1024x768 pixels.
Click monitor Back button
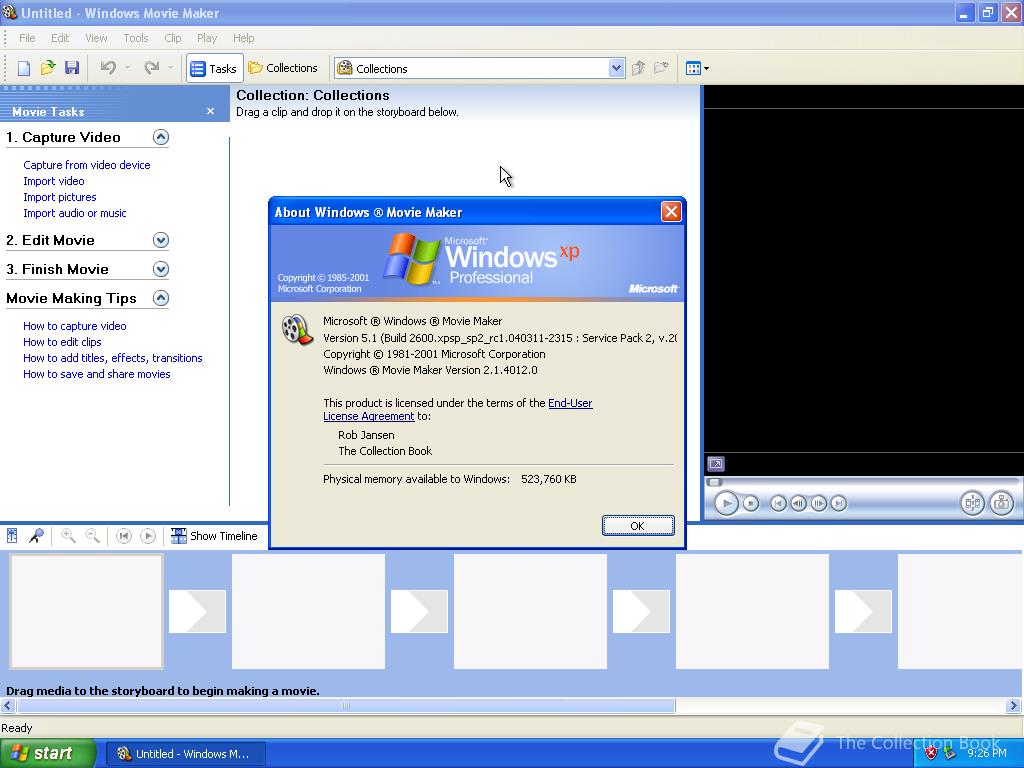point(778,504)
